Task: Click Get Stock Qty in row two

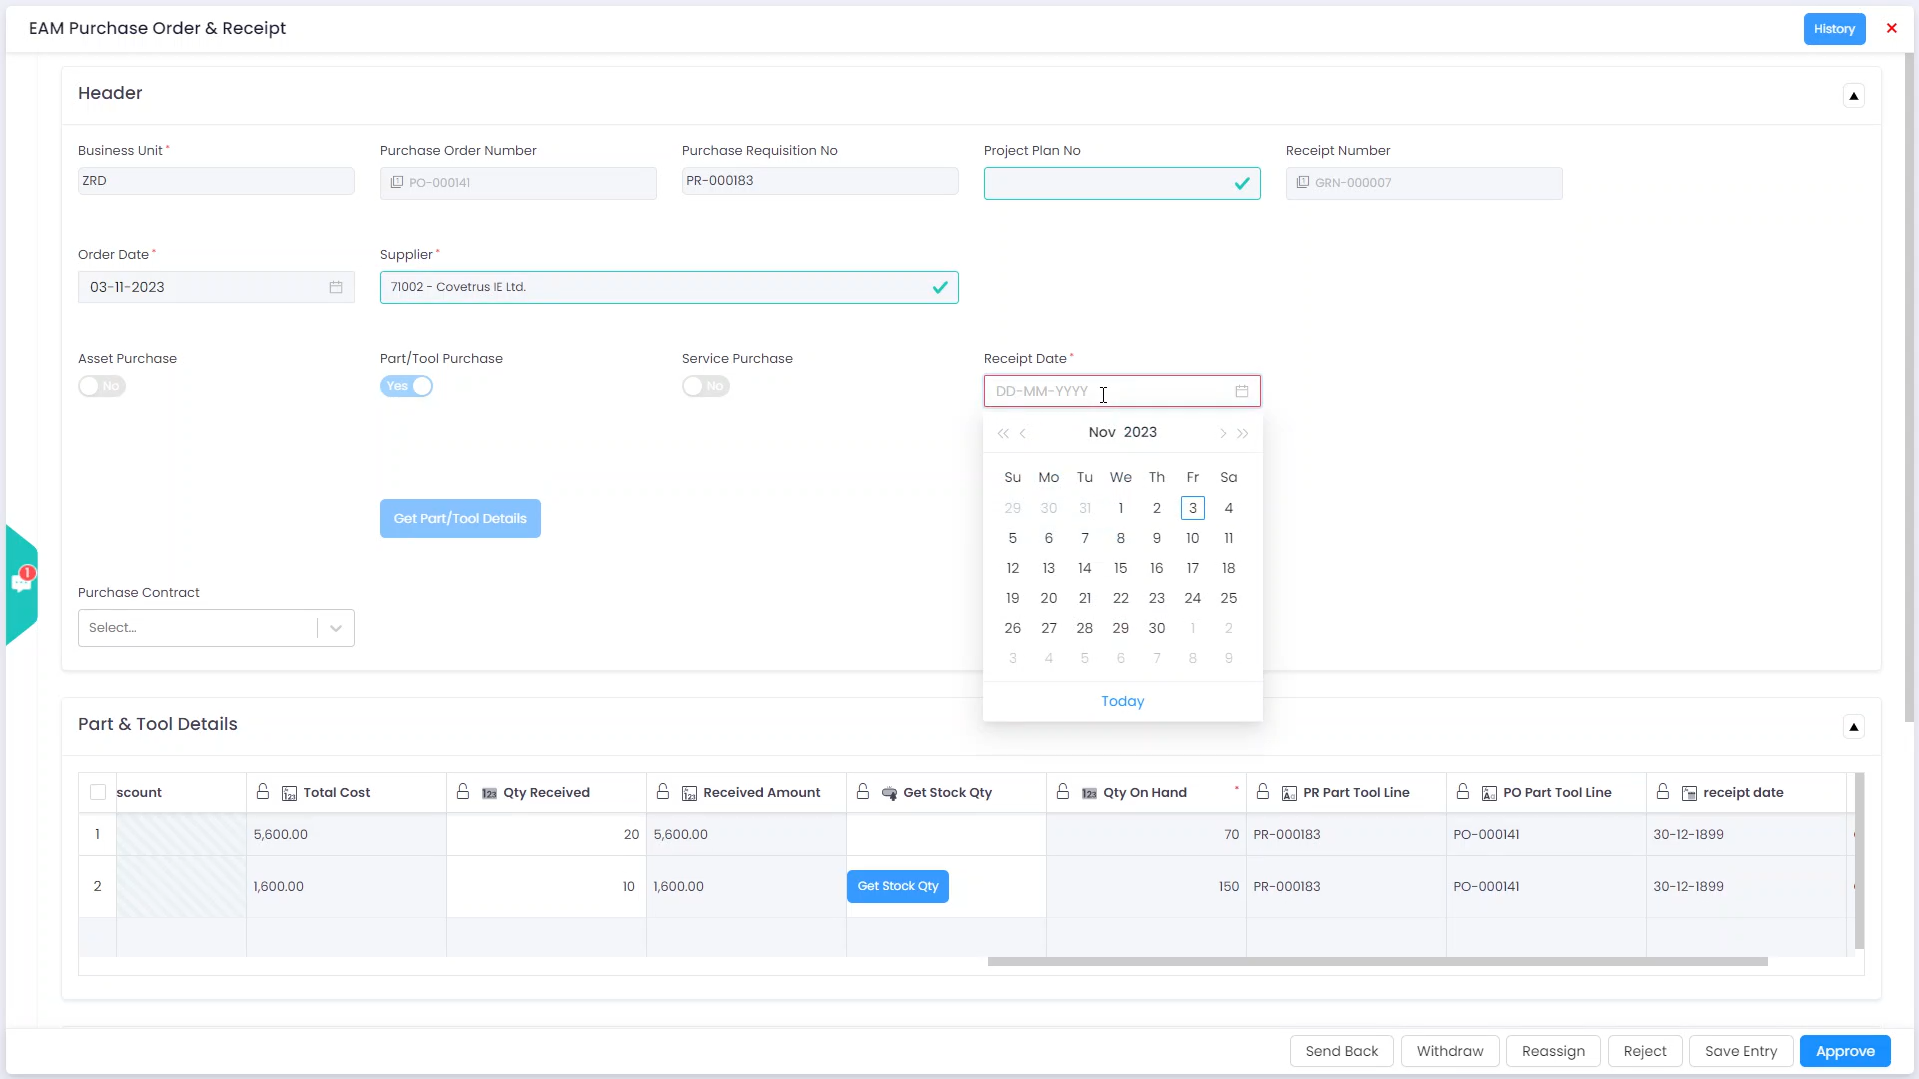Action: (x=897, y=886)
